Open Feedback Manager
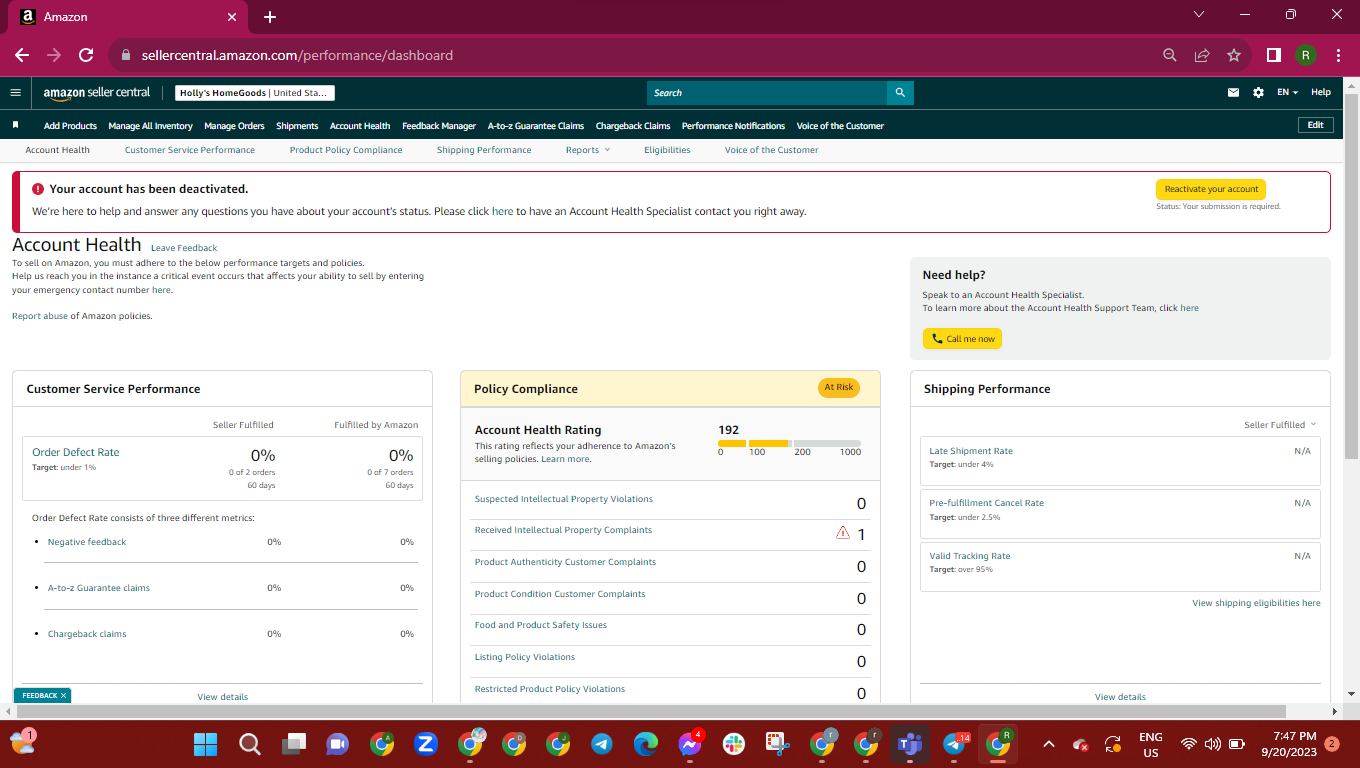This screenshot has width=1360, height=768. (x=439, y=126)
